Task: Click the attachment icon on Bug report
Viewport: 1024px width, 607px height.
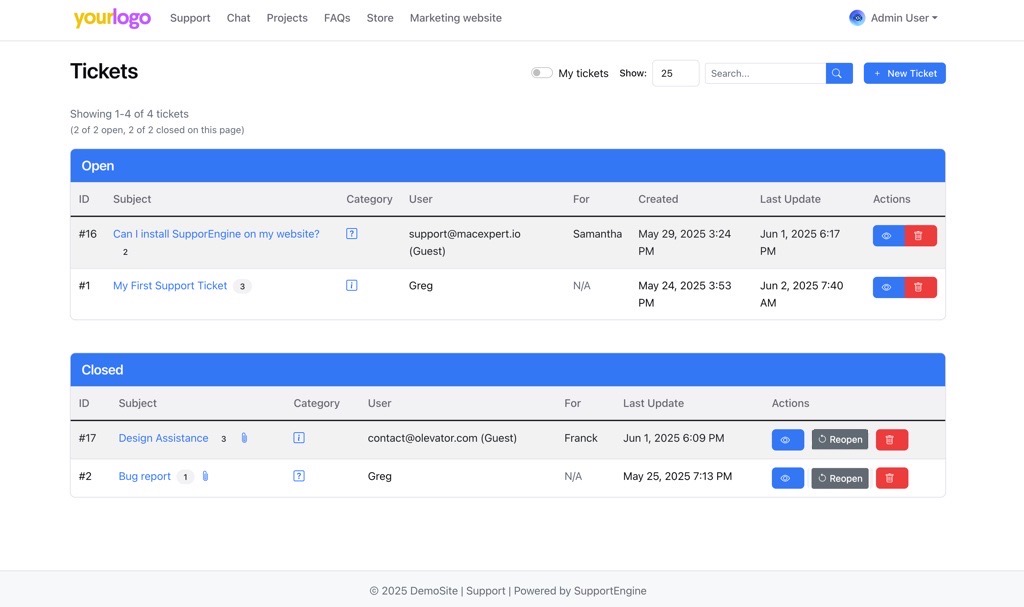Action: (x=204, y=476)
